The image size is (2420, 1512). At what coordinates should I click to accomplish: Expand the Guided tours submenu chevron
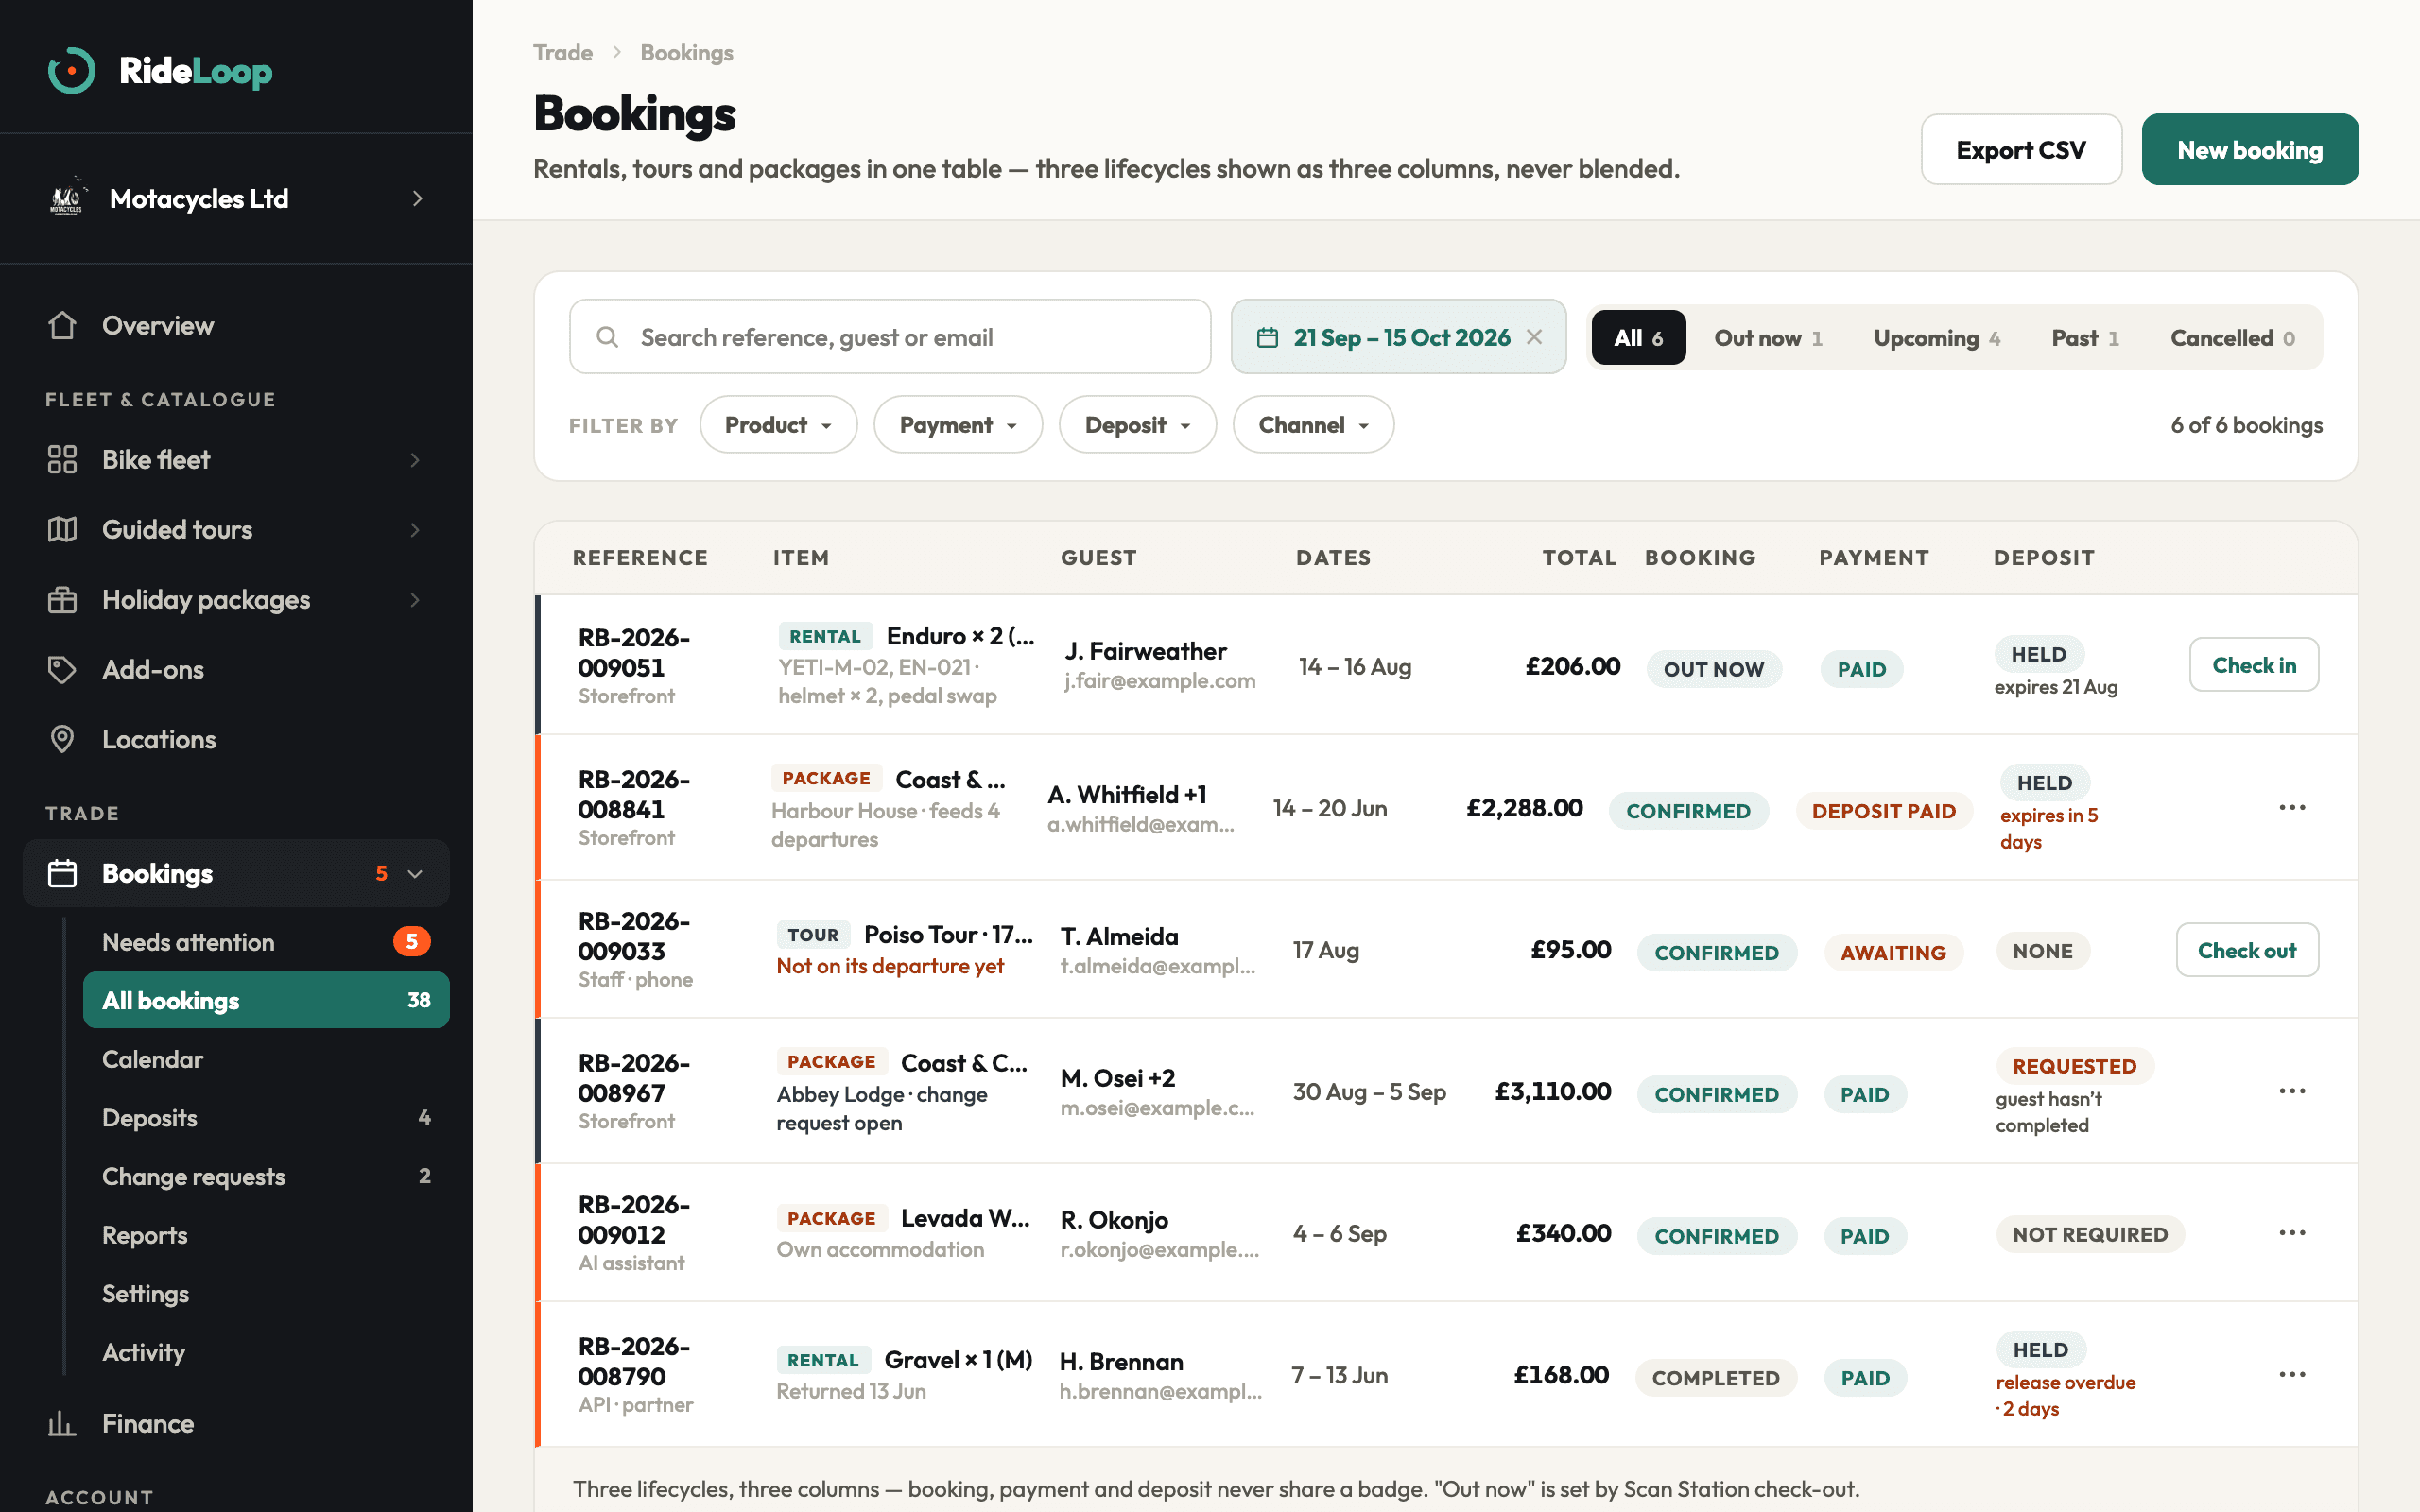(x=415, y=529)
